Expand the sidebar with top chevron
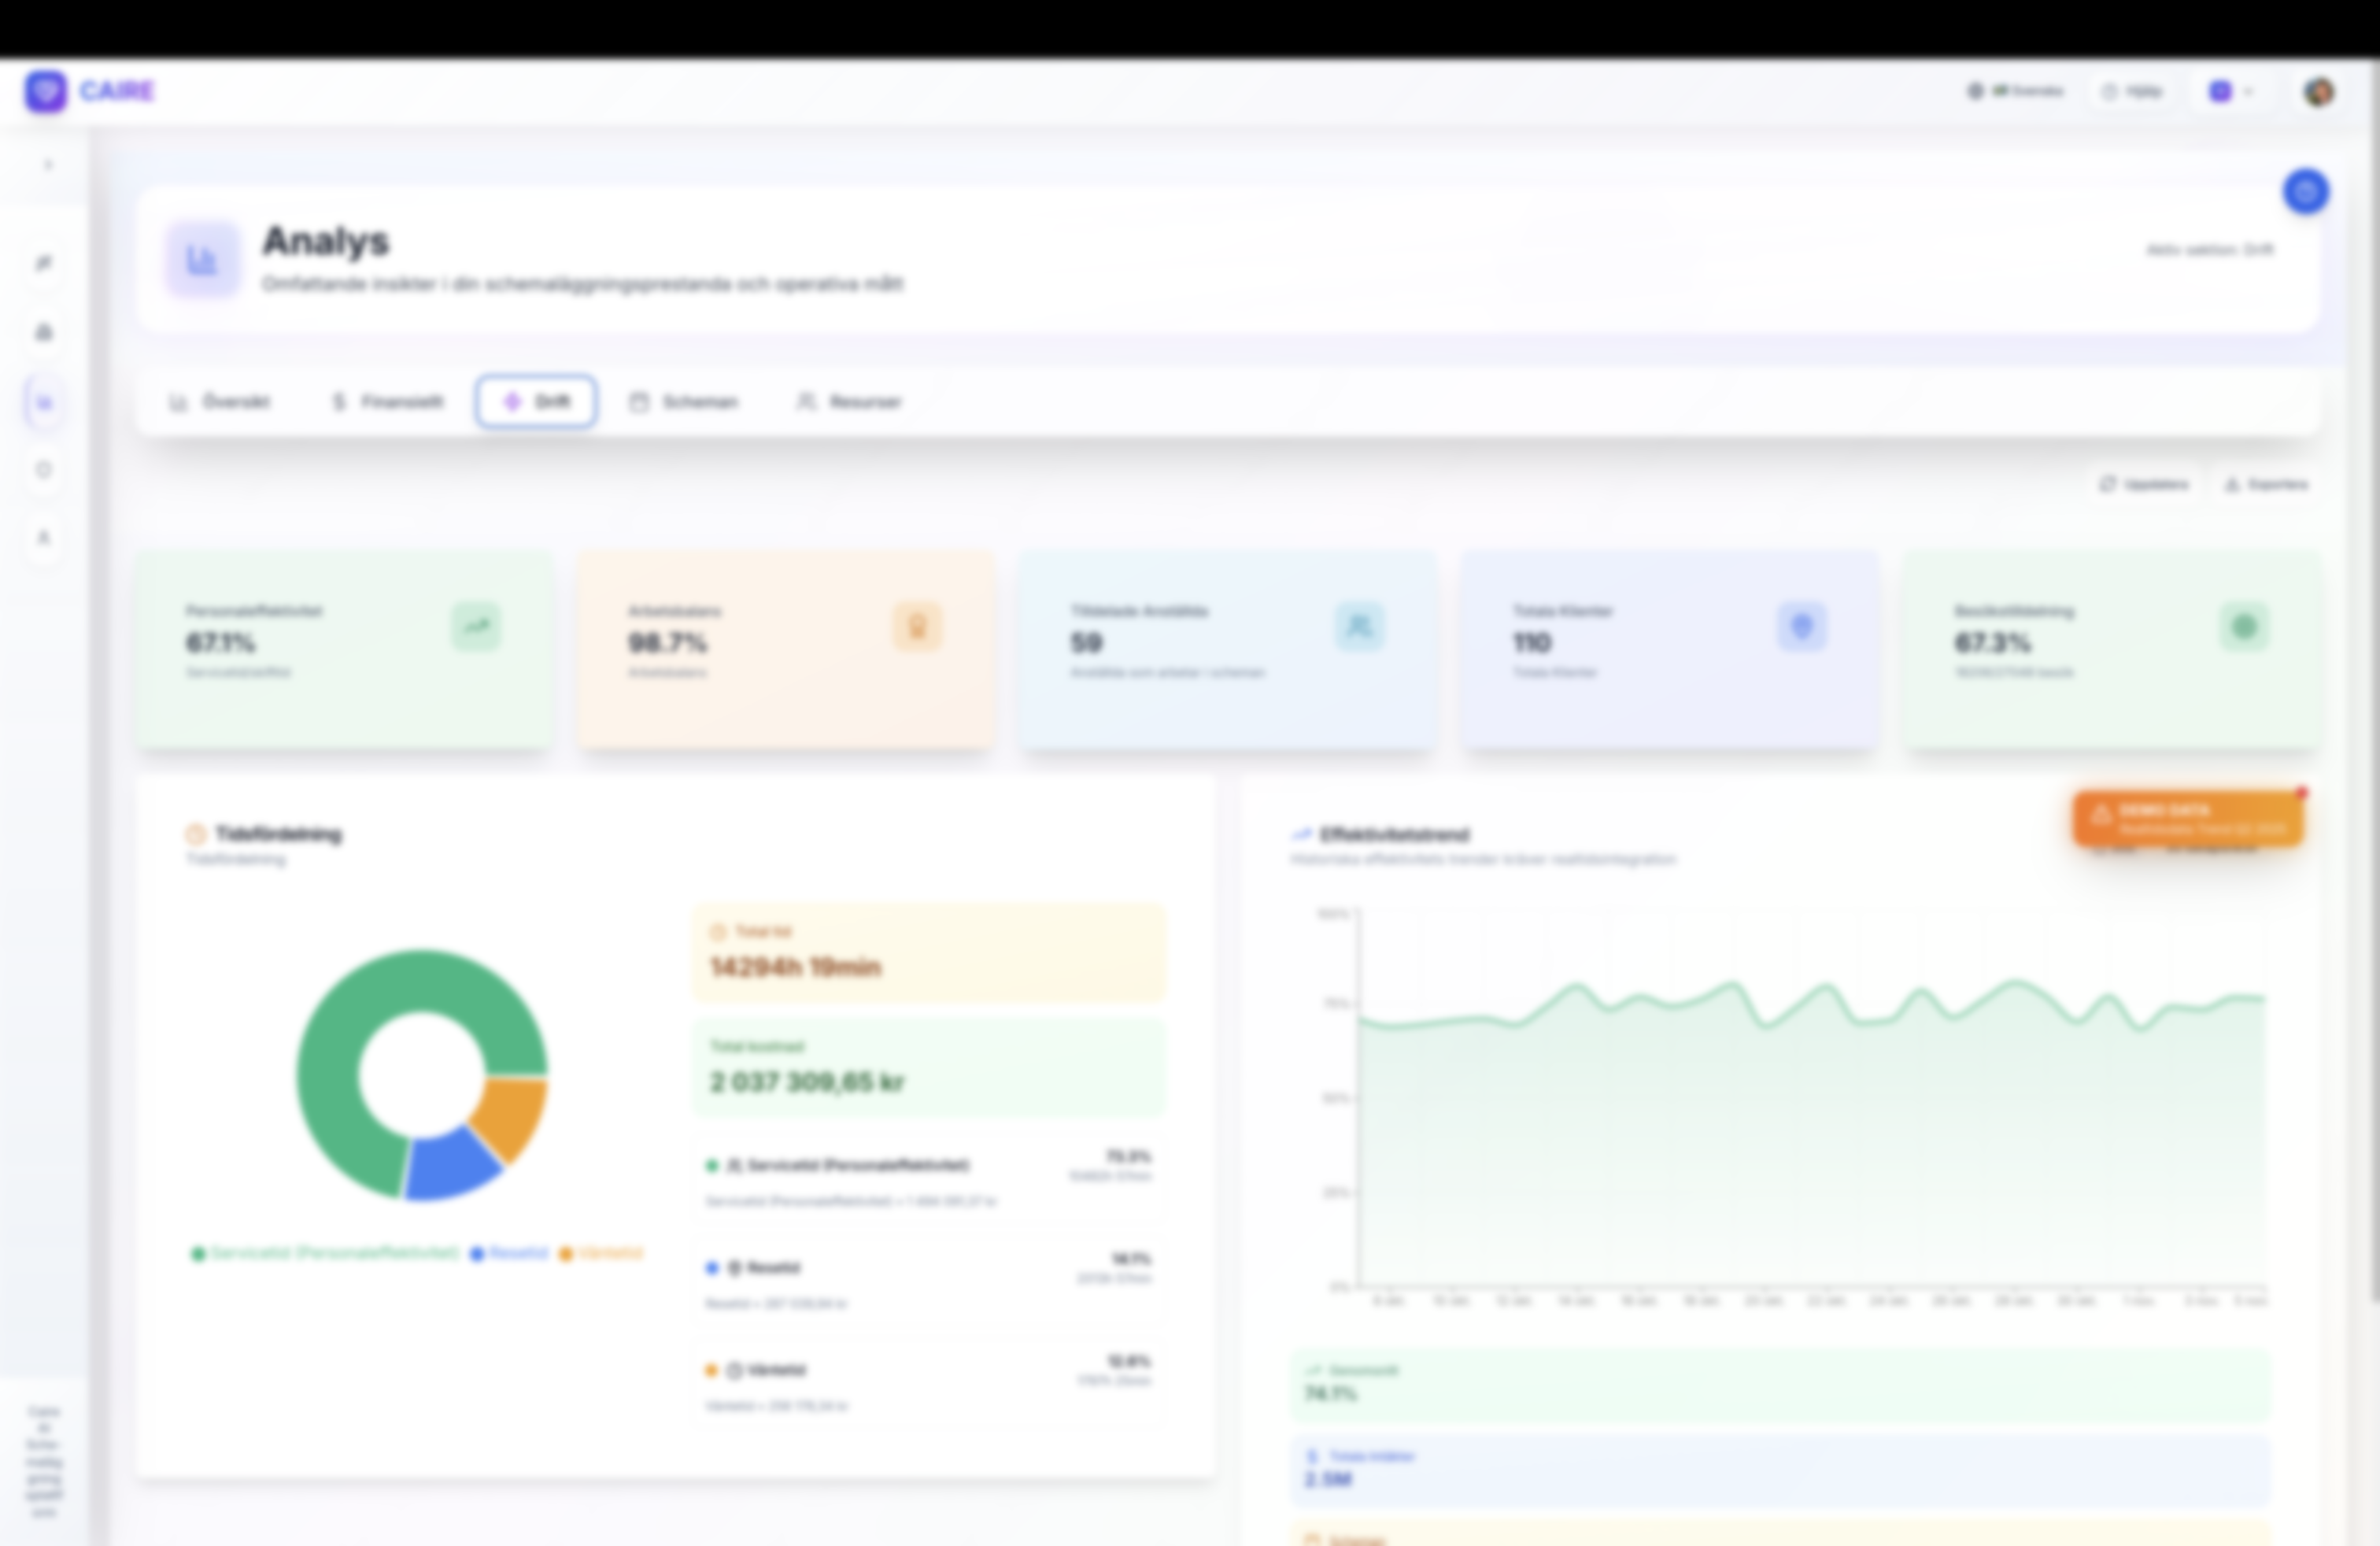 [47, 164]
